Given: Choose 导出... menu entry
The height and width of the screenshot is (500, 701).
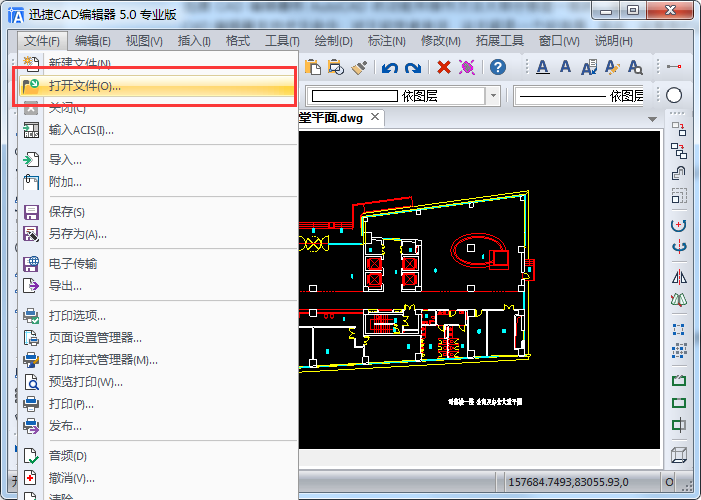Looking at the screenshot, I should (x=157, y=285).
